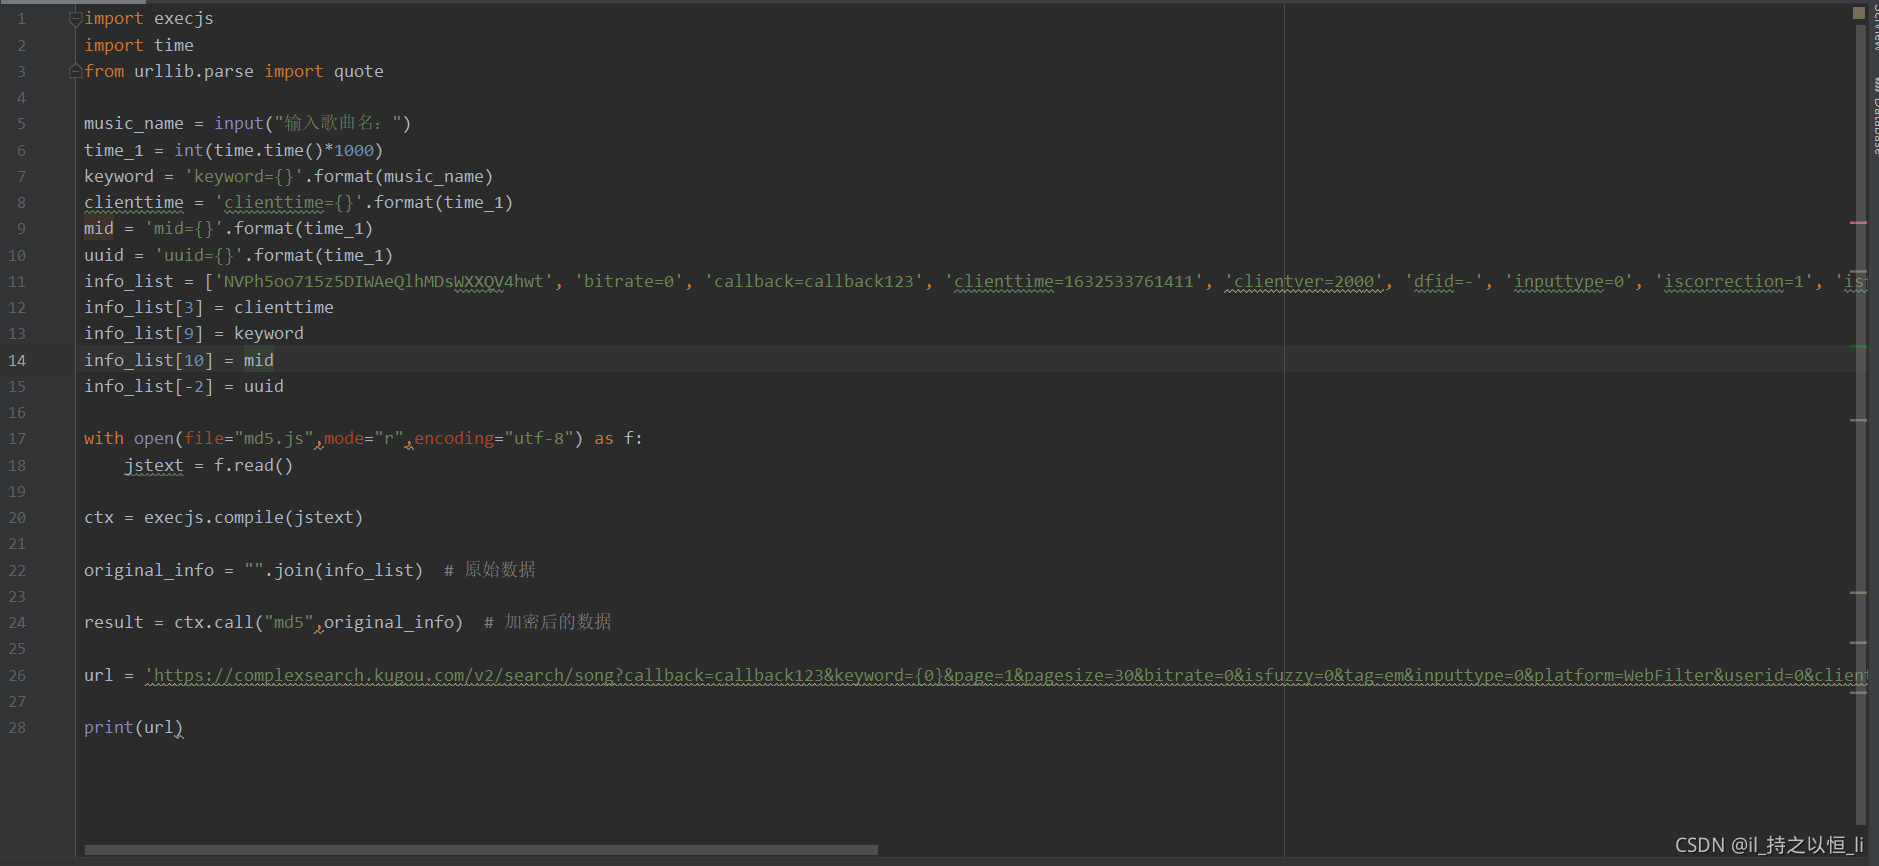The width and height of the screenshot is (1879, 866).
Task: Click the string 'uuid={}' on line 10
Action: point(199,255)
